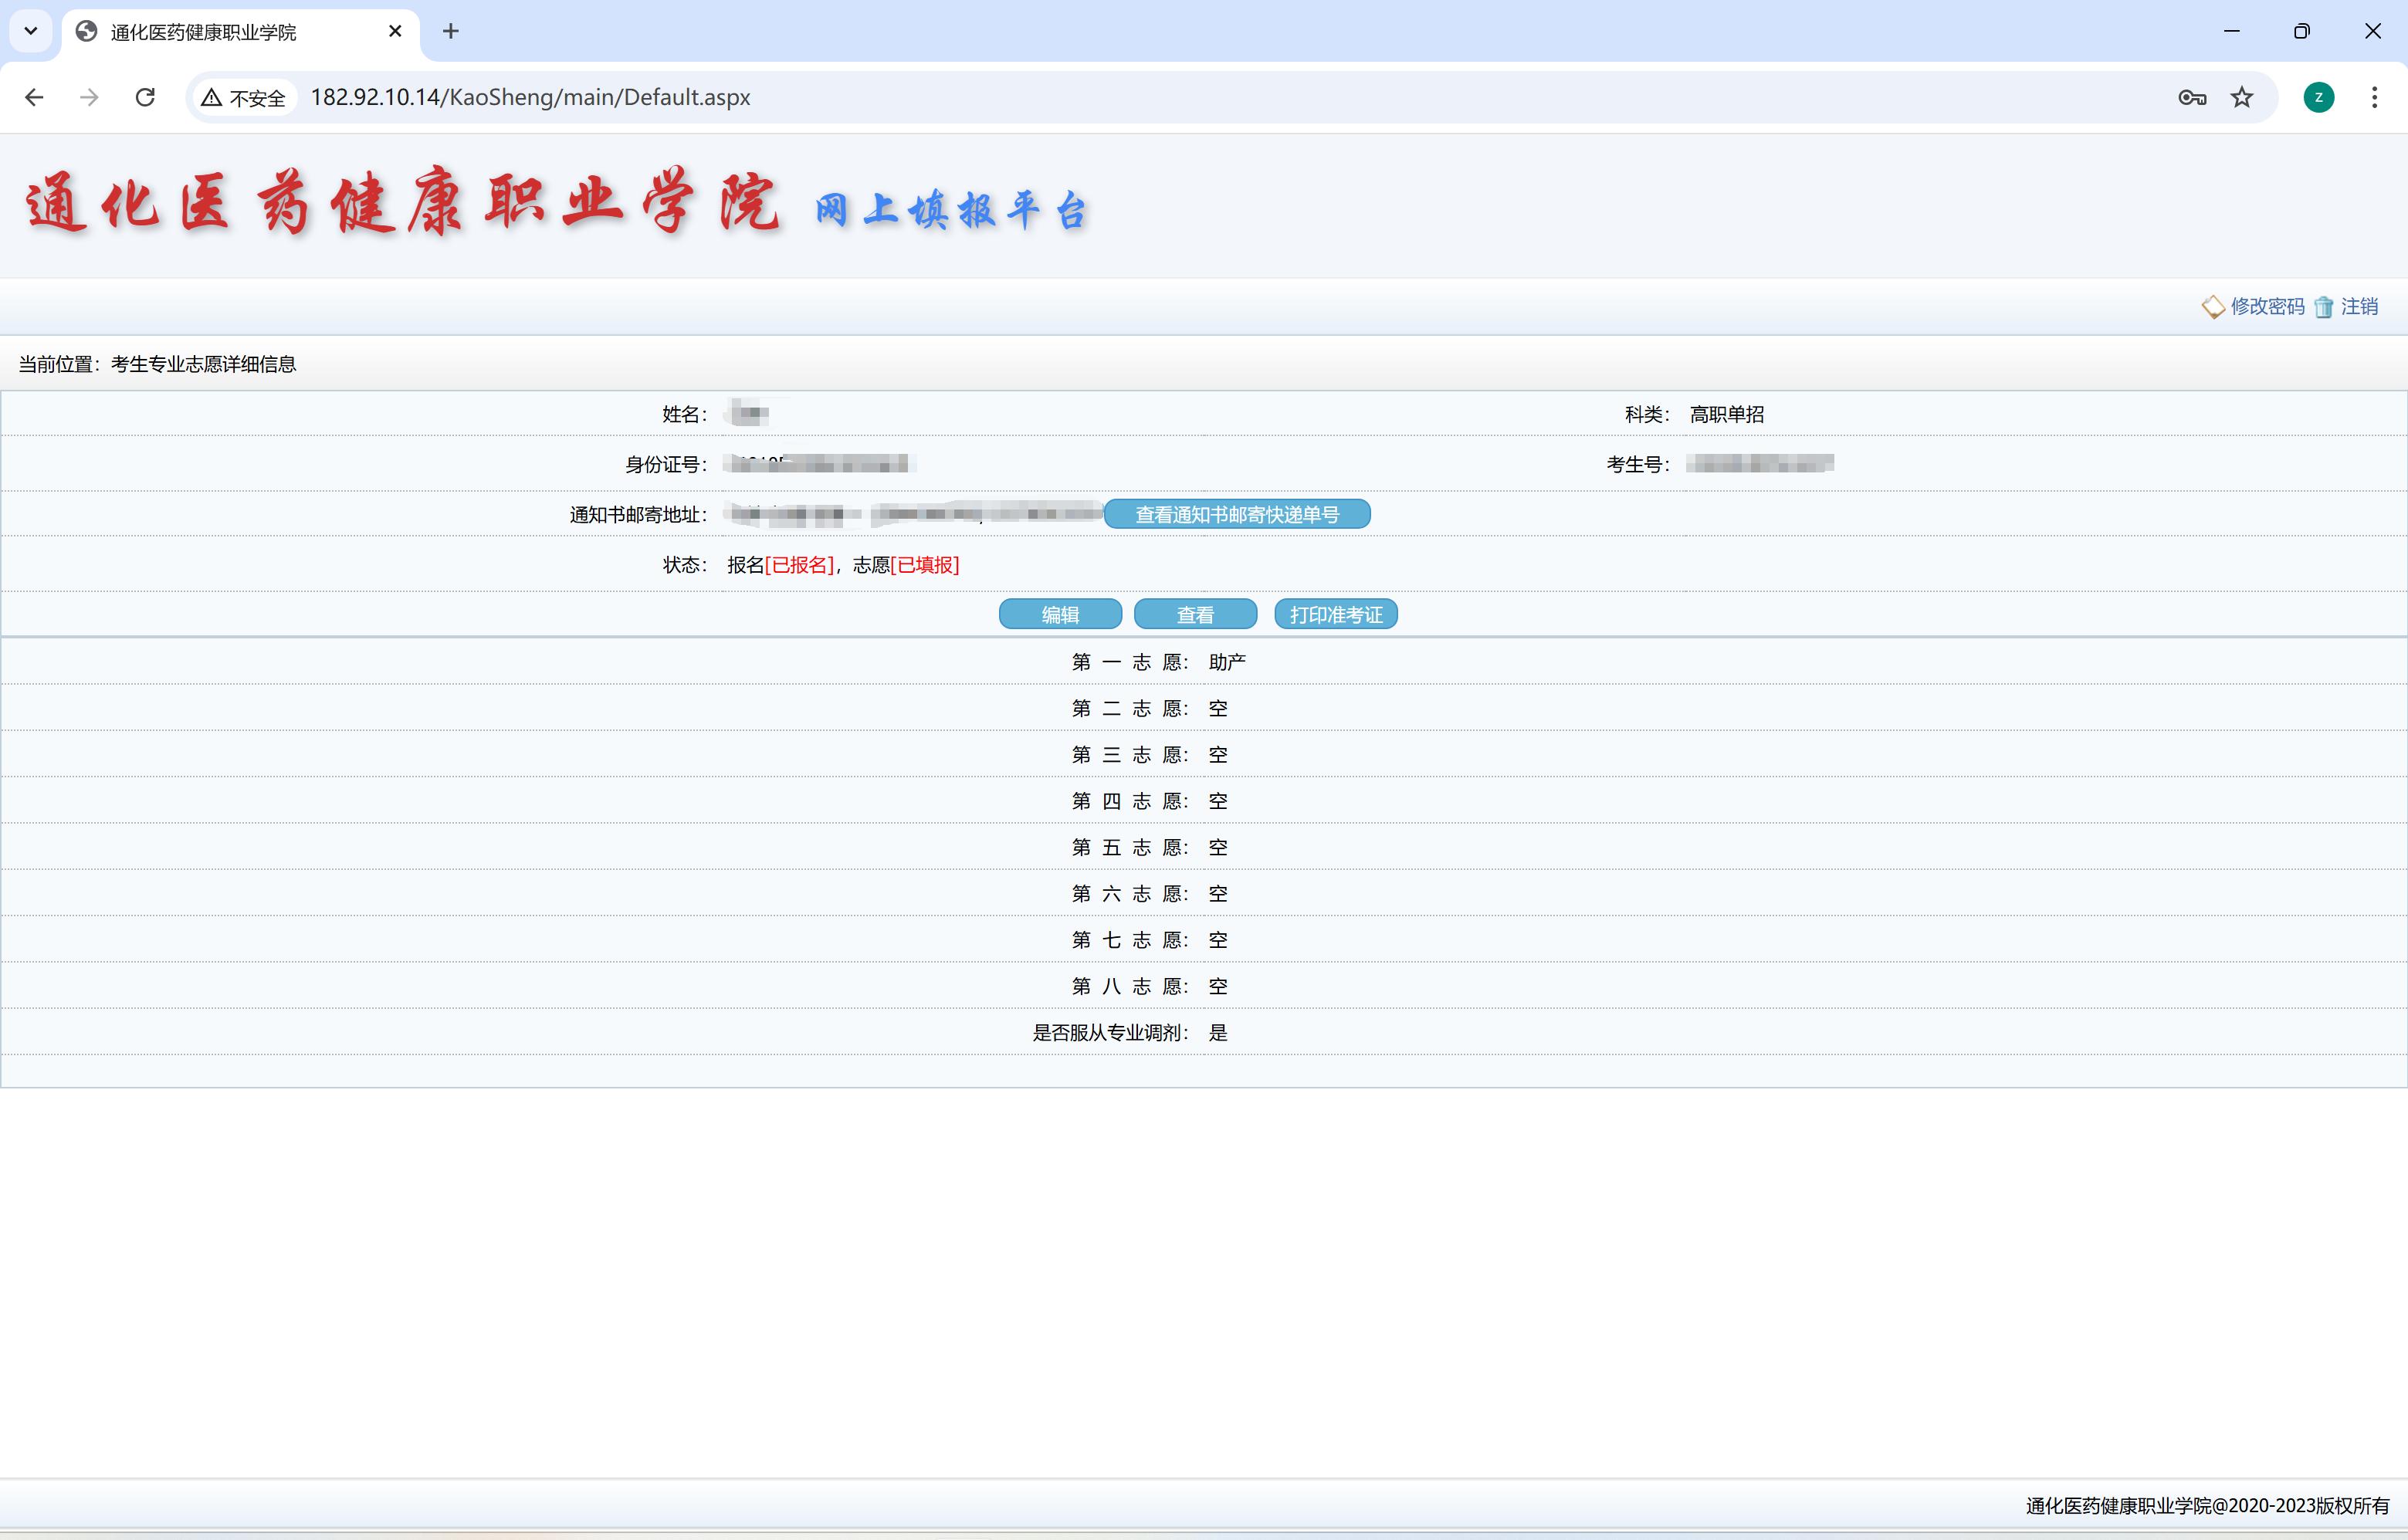Click the 是否服从专业调剂 label
The width and height of the screenshot is (2408, 1540).
tap(1110, 1032)
